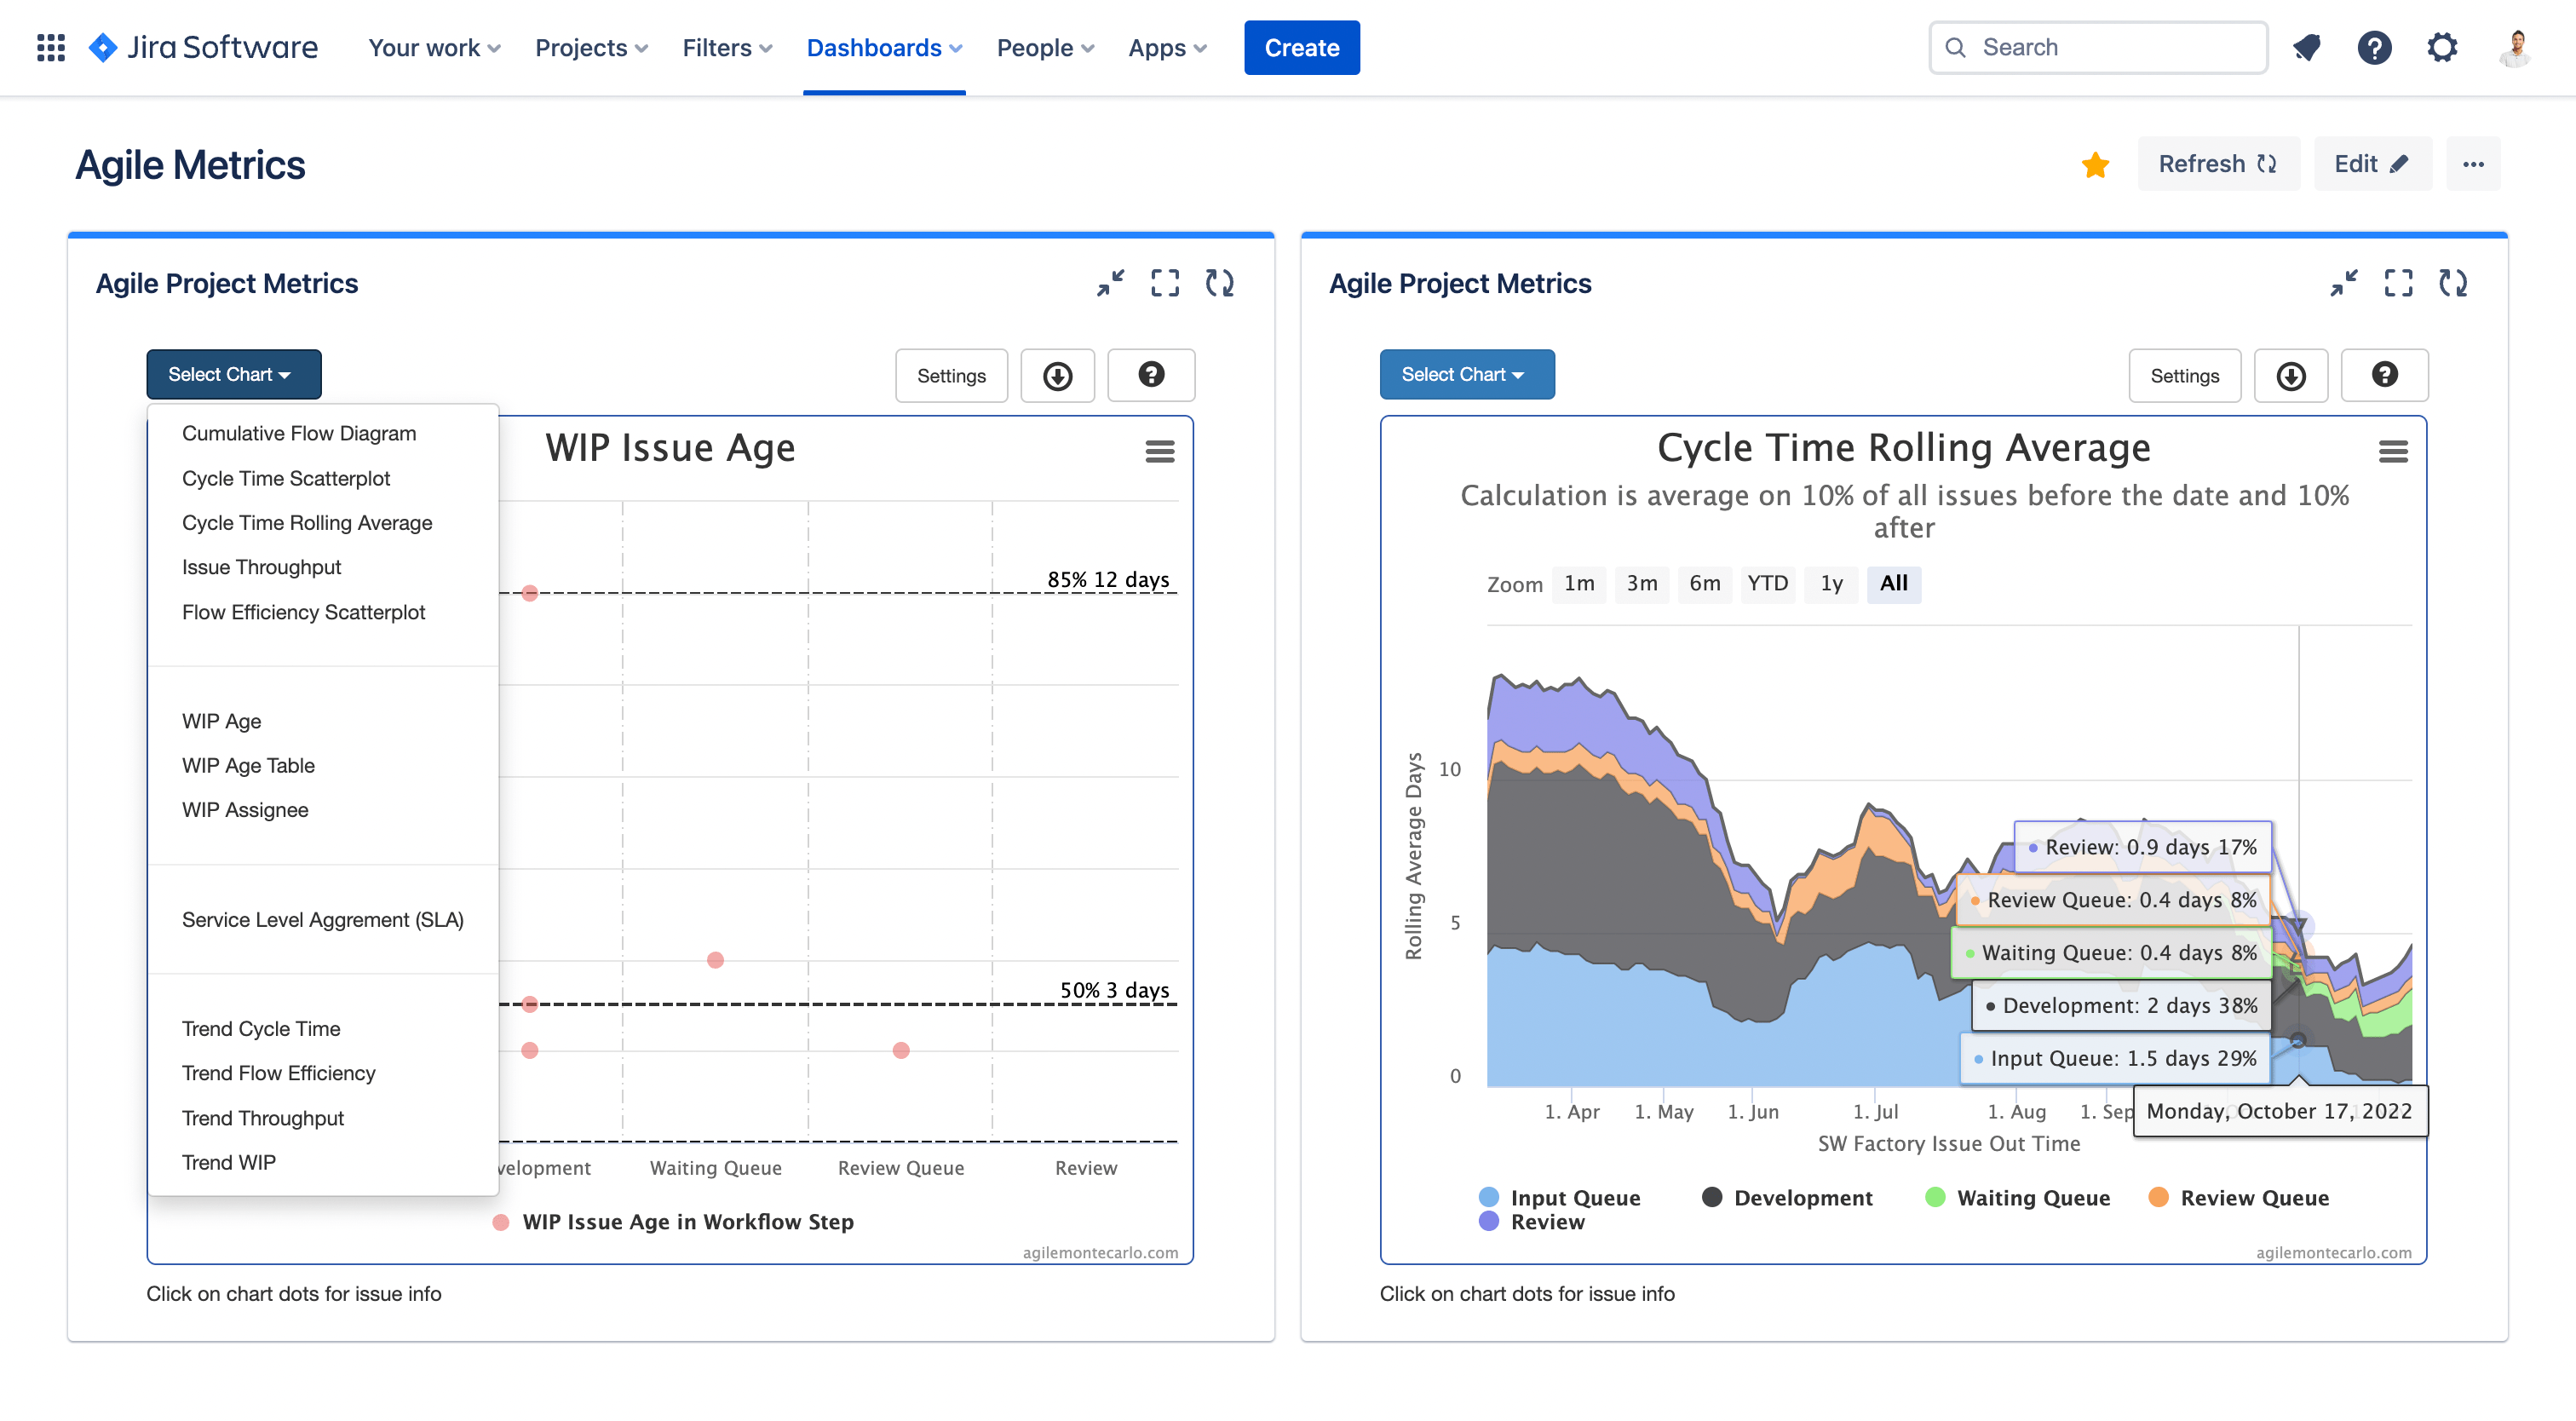Refresh the left Agile Project Metrics gadget
This screenshot has height=1421, width=2576.
click(x=1221, y=283)
